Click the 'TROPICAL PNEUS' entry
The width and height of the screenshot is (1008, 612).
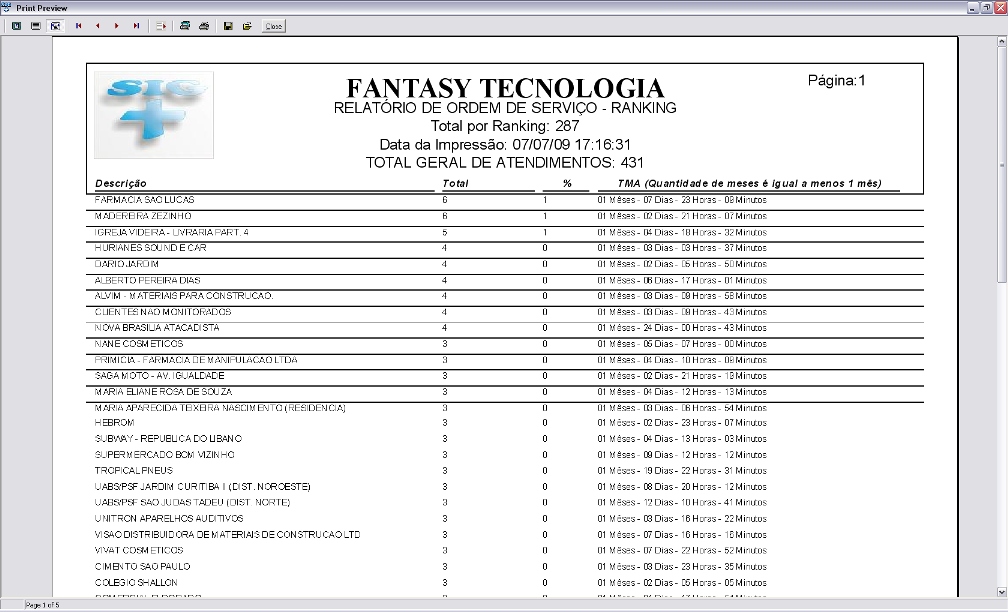[134, 471]
